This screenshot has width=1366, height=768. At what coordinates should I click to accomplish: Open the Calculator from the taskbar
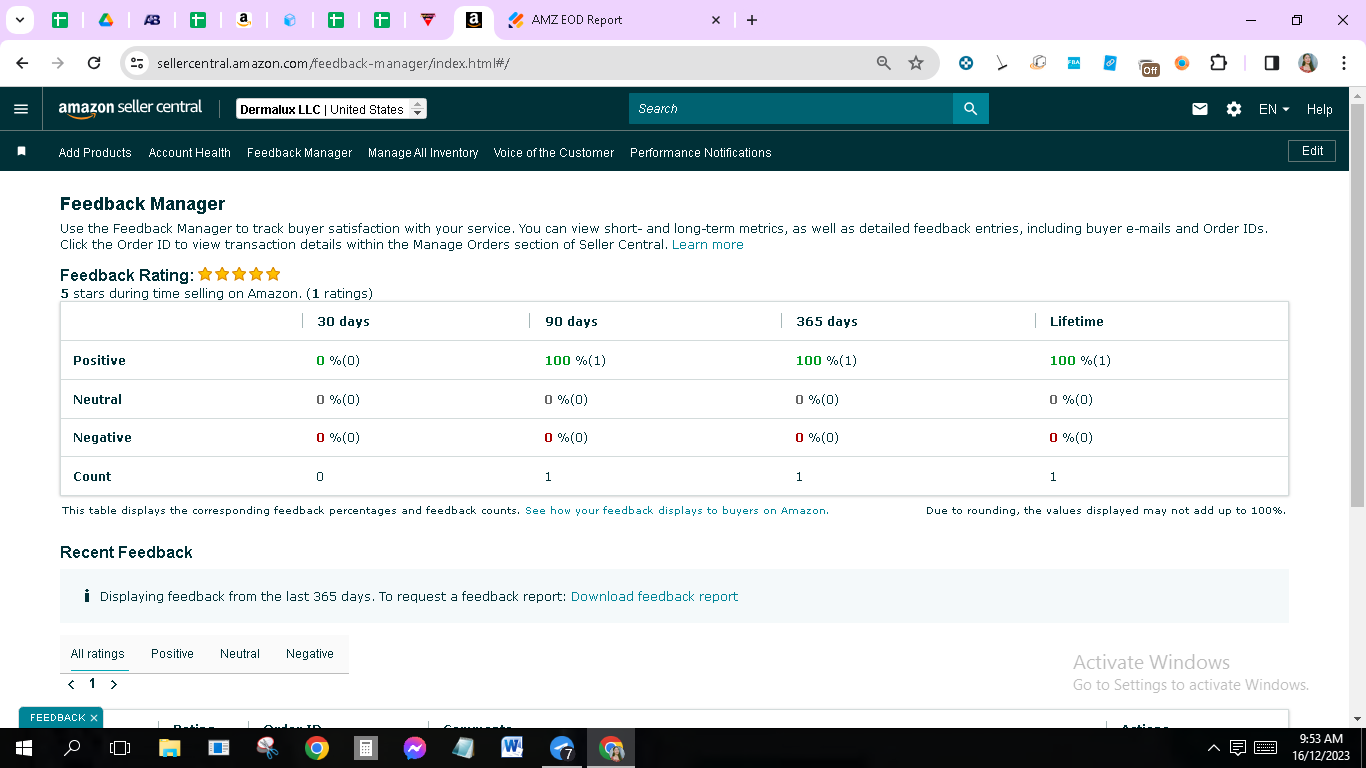coord(366,748)
